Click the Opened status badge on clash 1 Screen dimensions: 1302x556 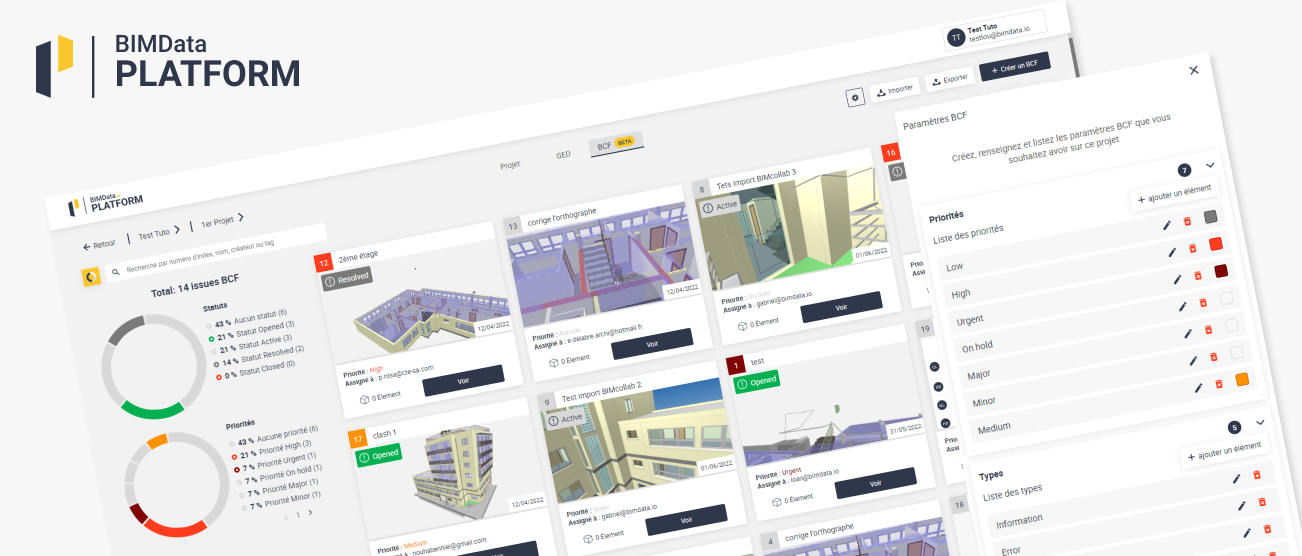click(379, 455)
